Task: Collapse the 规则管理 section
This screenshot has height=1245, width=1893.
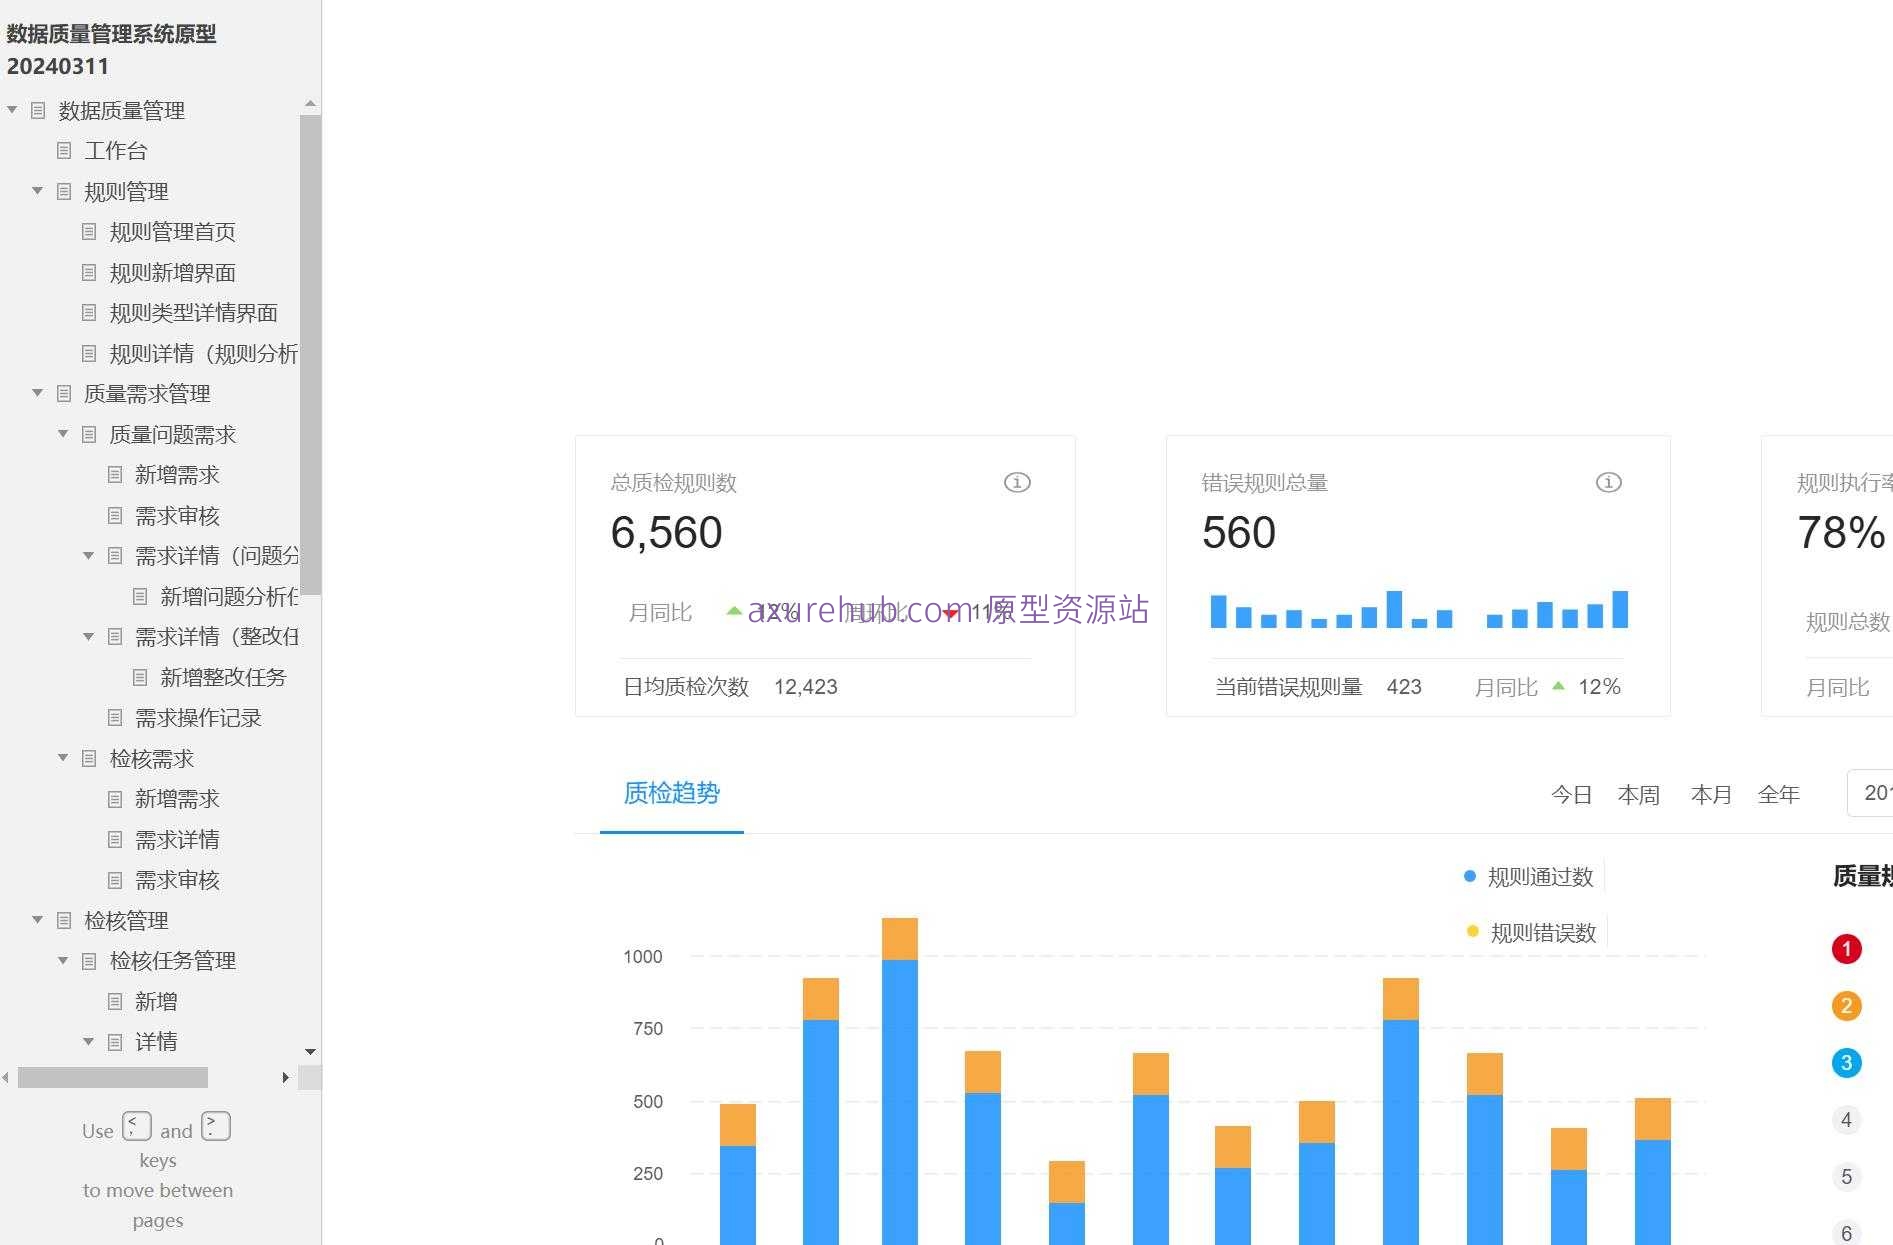Action: pos(37,191)
